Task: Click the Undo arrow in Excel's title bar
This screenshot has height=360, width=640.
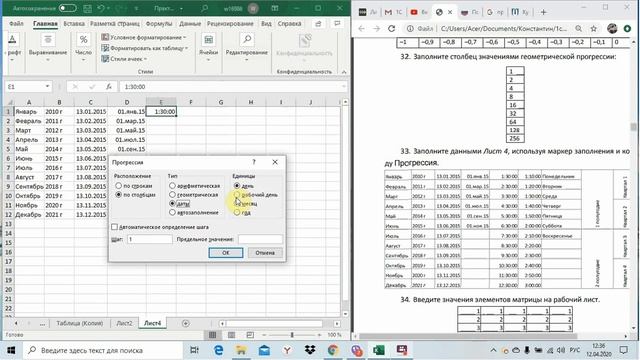Action: point(101,8)
